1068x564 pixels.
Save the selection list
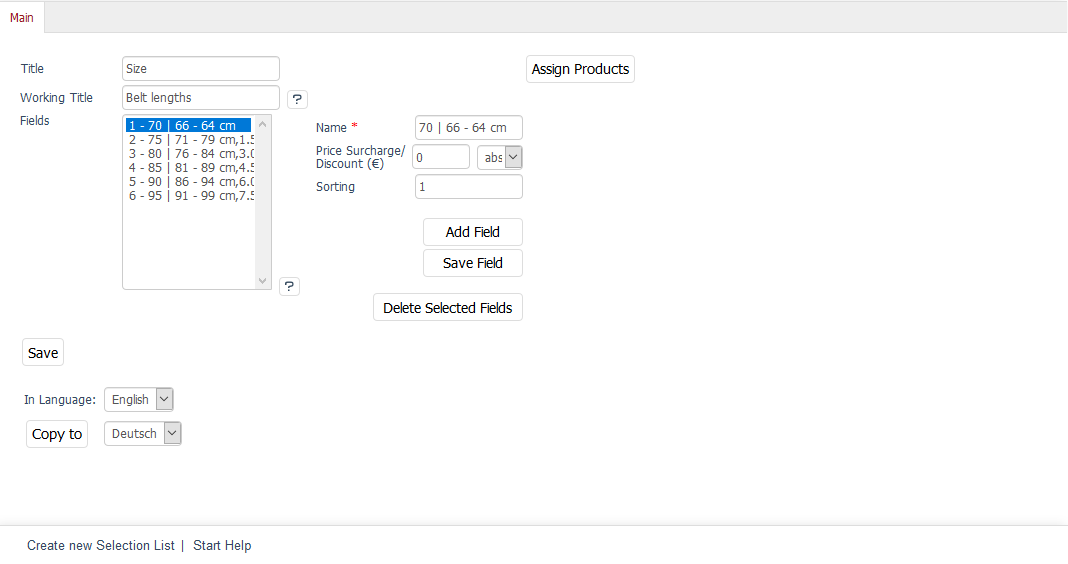pyautogui.click(x=43, y=353)
